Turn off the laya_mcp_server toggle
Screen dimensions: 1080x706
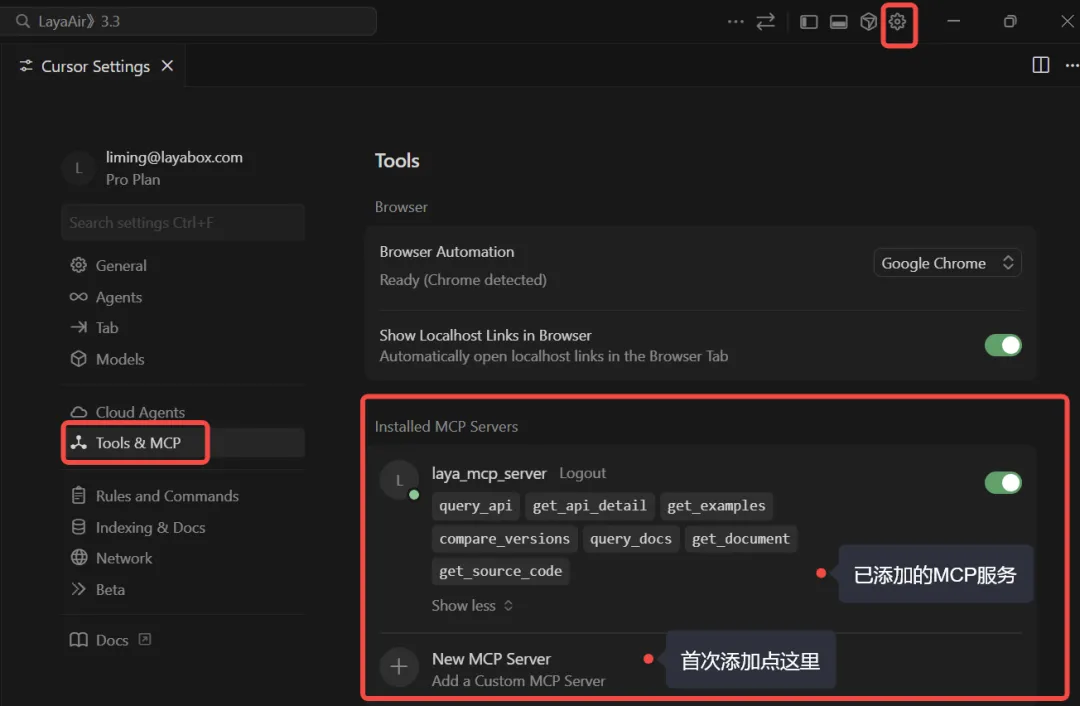[x=1003, y=483]
